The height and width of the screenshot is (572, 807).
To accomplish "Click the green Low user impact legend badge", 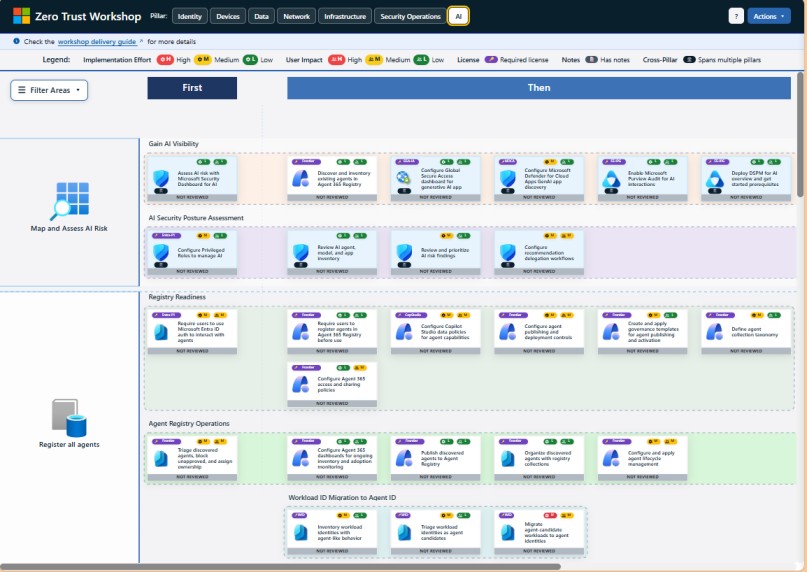I will [421, 60].
